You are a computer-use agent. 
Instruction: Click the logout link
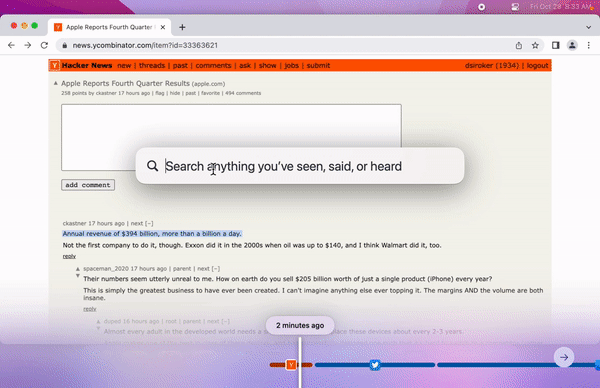tap(537, 65)
